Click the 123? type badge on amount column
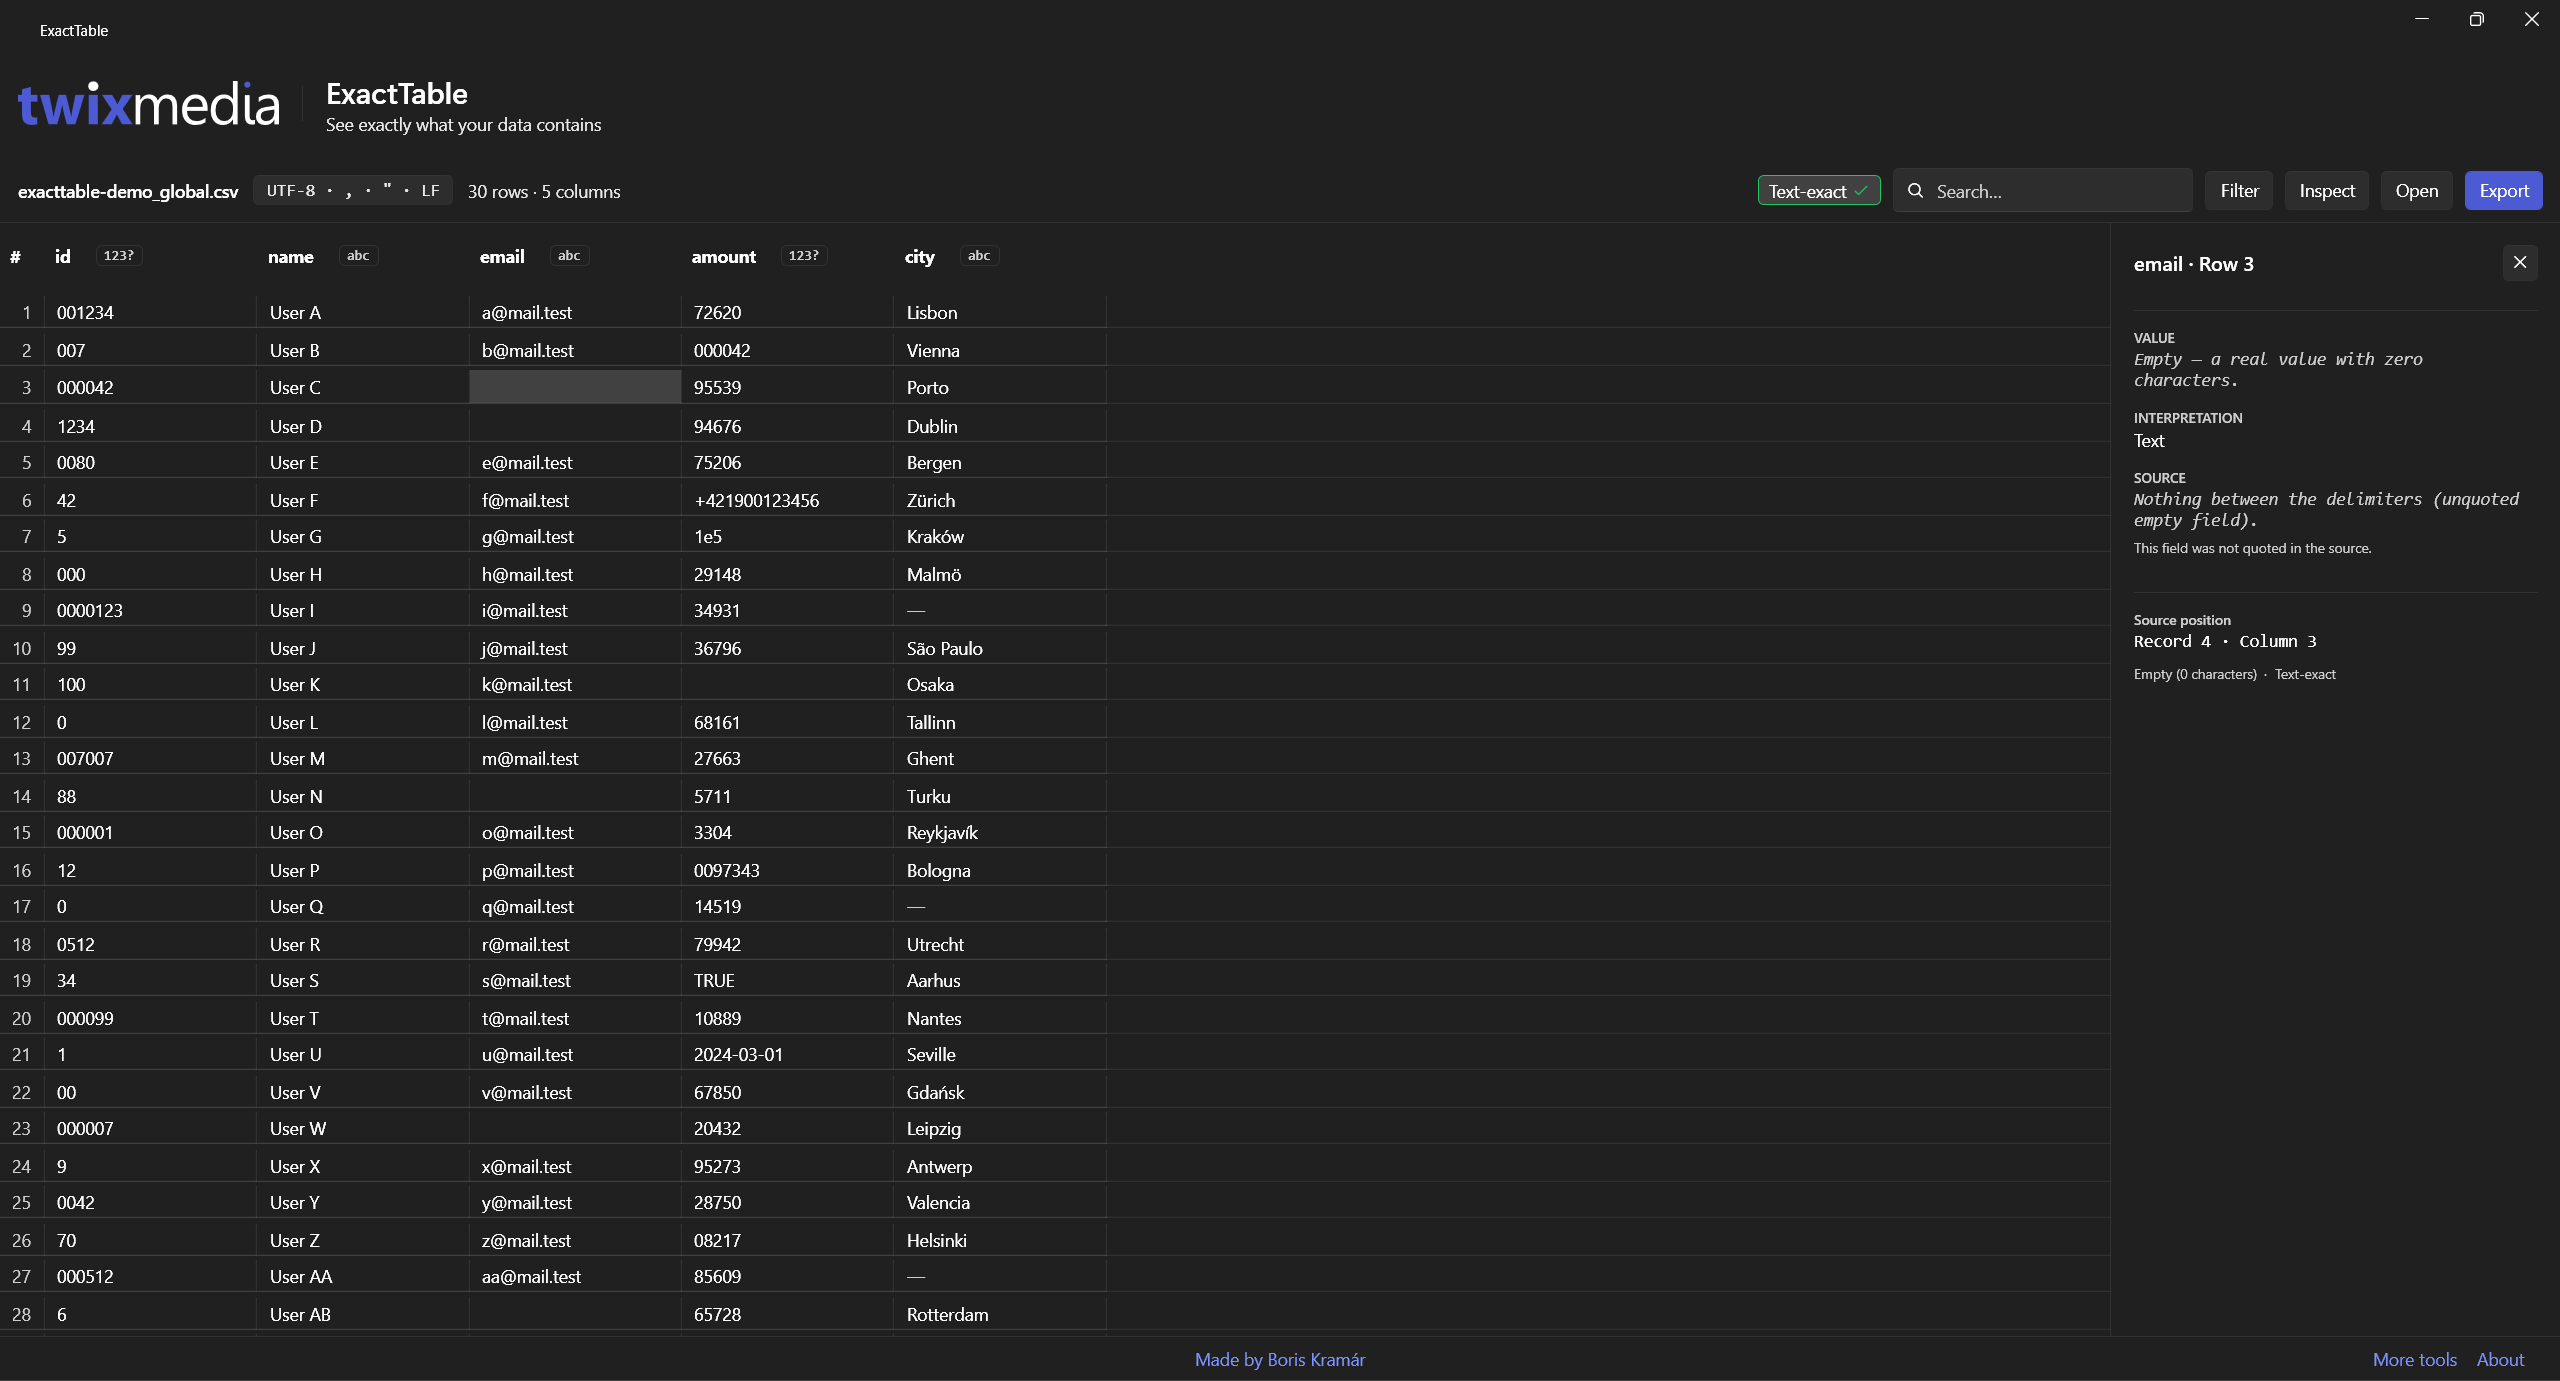The height and width of the screenshot is (1381, 2560). click(x=803, y=256)
